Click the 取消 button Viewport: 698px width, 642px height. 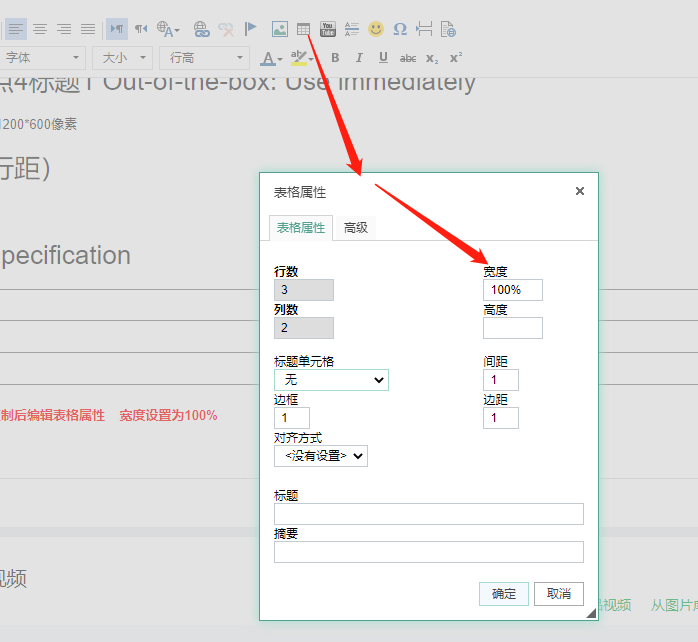558,594
